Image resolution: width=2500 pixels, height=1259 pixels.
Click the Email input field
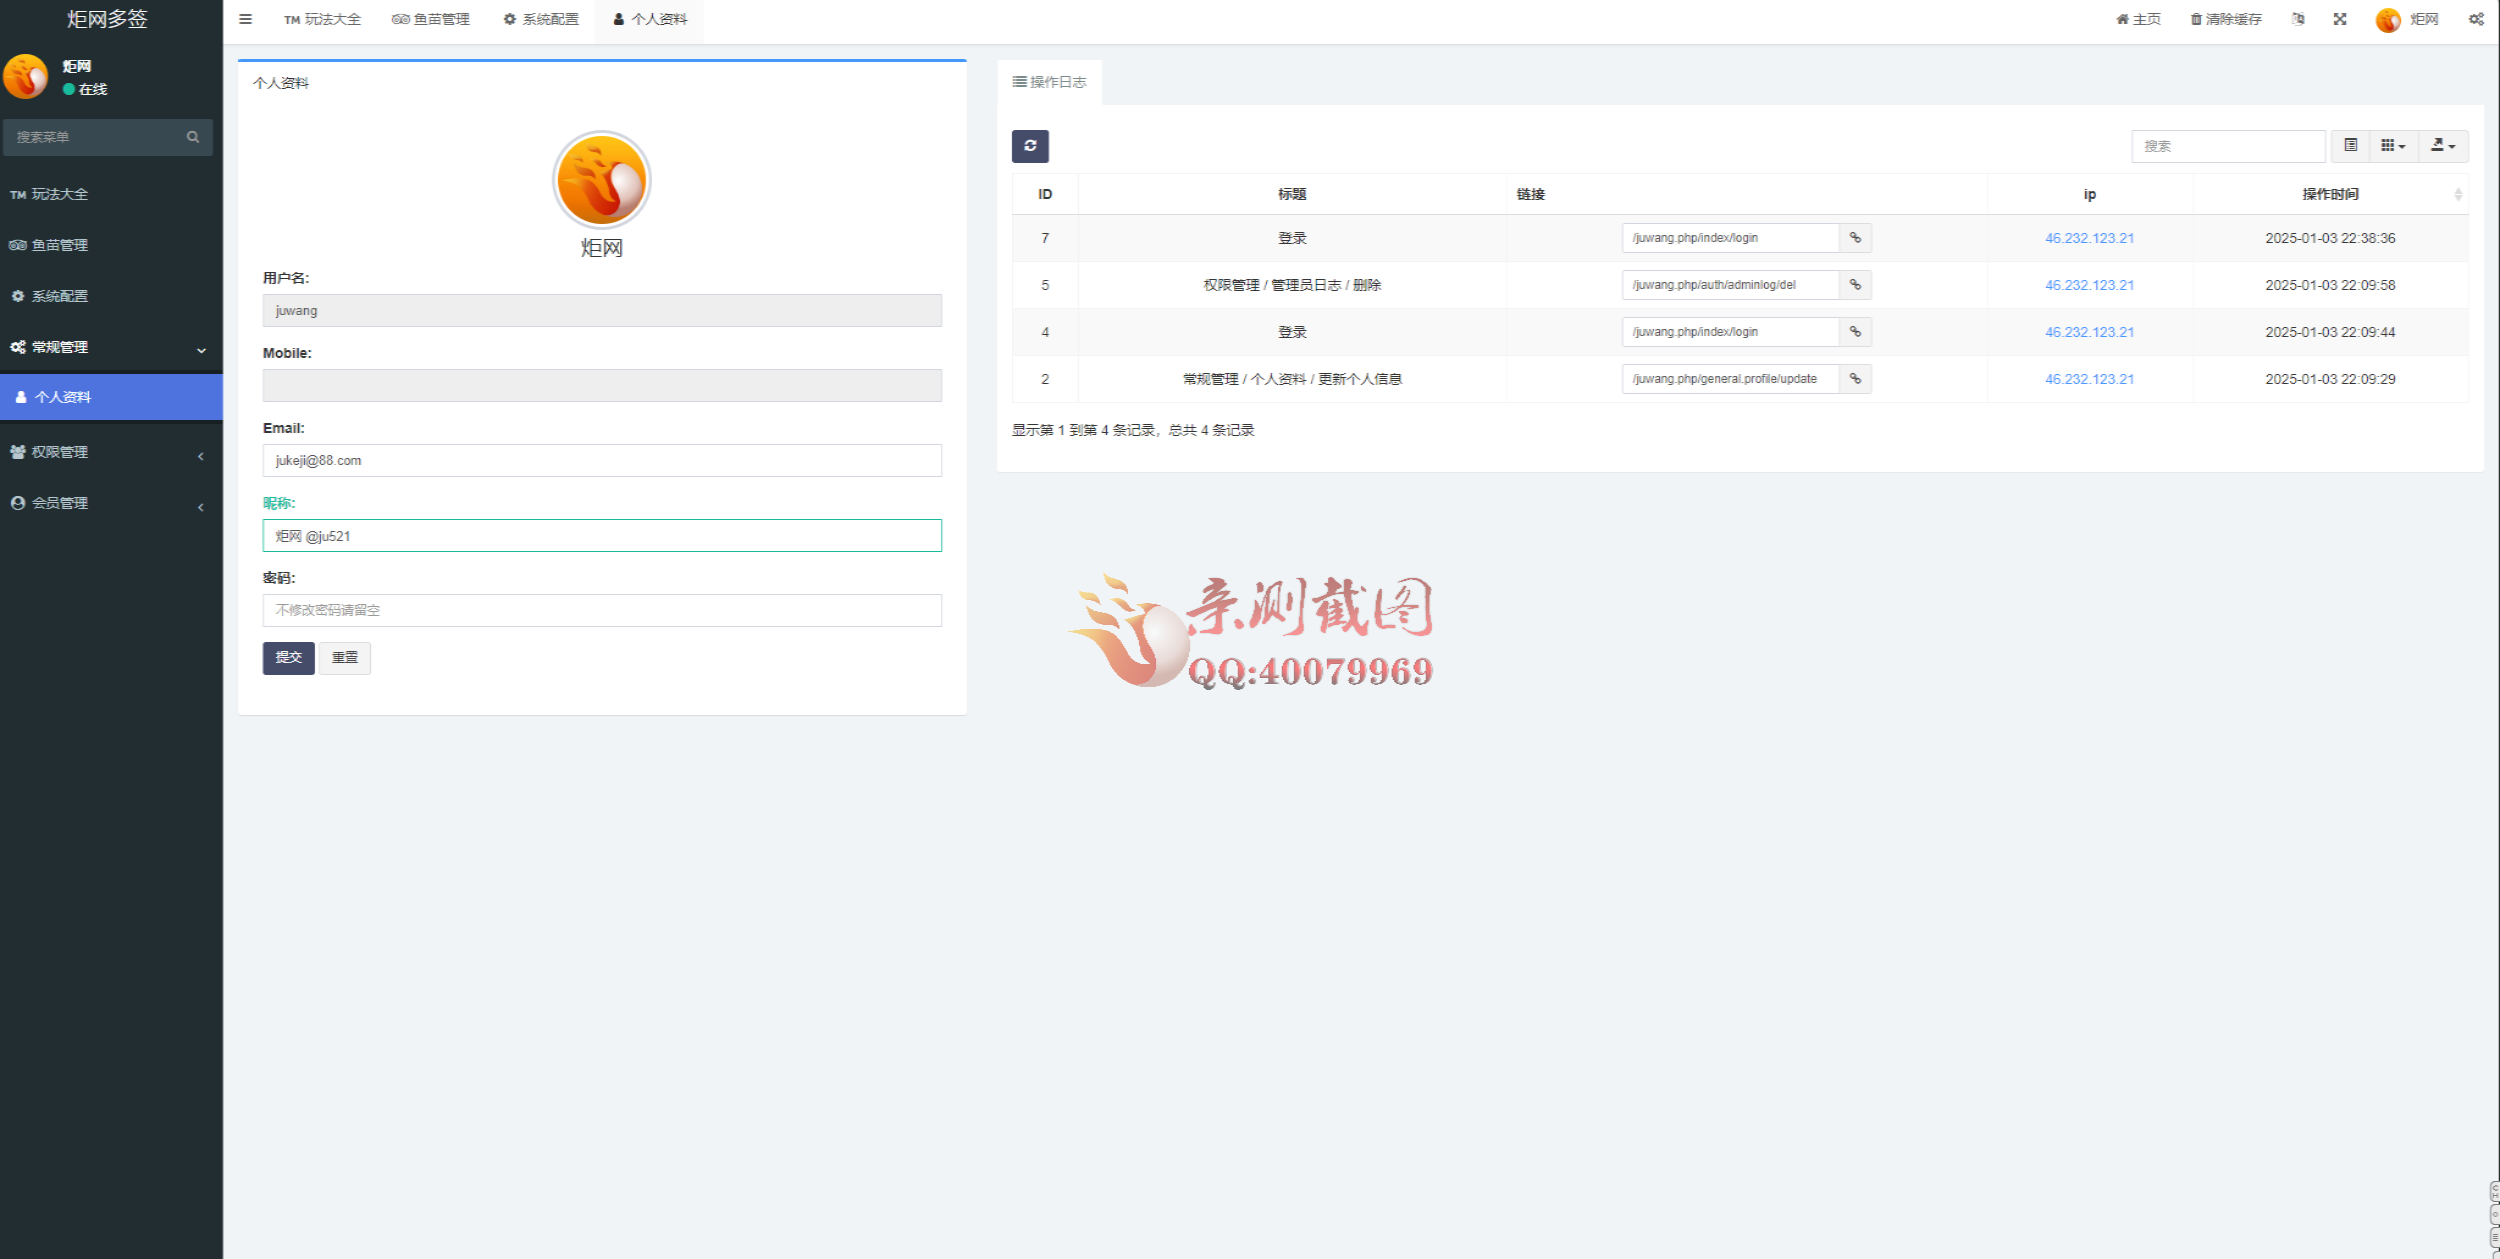coord(602,460)
